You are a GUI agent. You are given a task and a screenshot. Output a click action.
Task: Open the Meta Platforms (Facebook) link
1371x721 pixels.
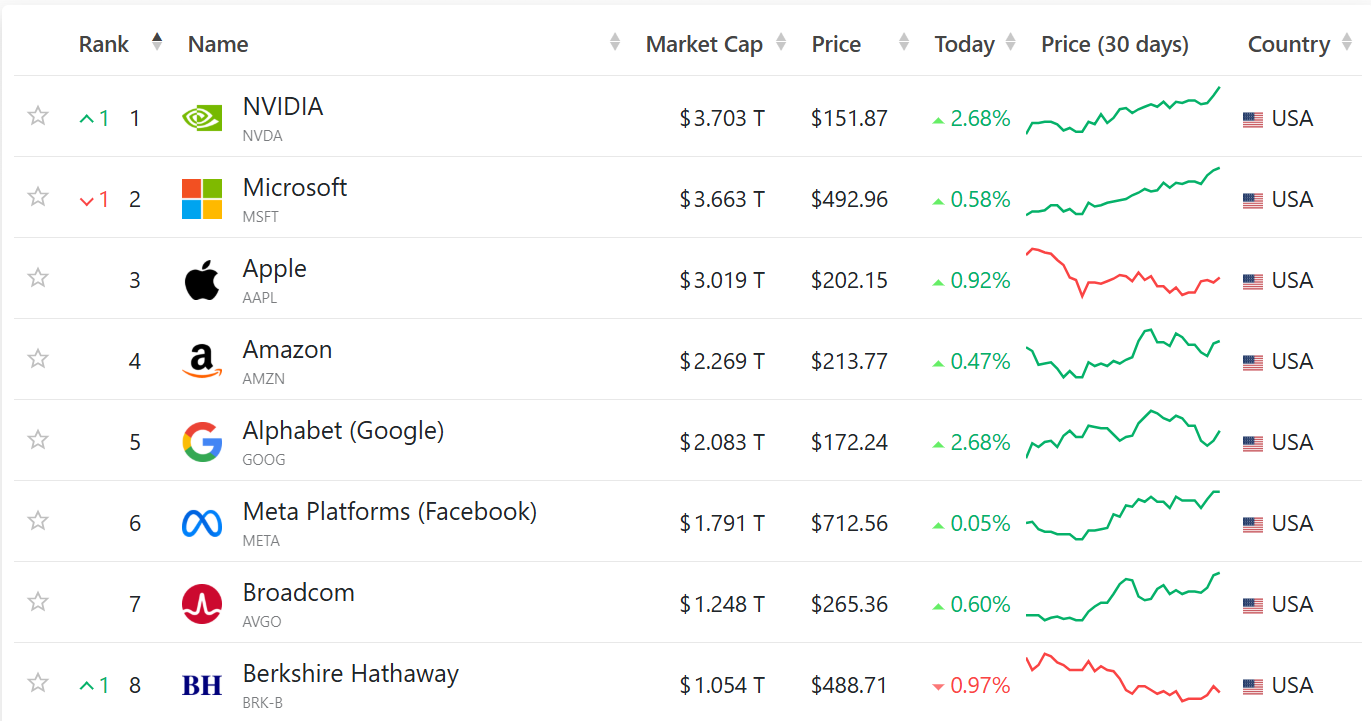389,512
